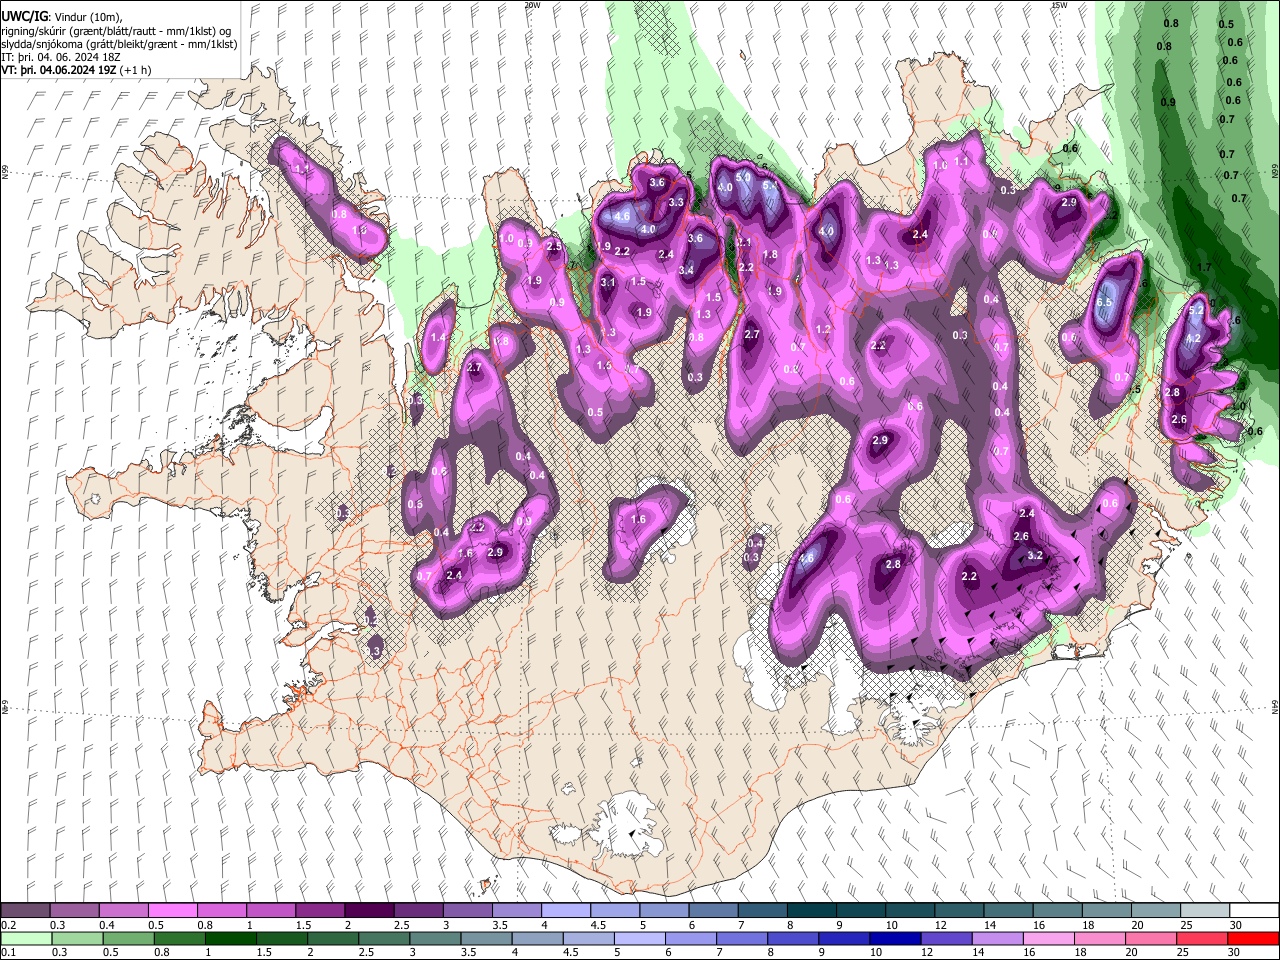
Task: Click the bright red swatch after rain legend 30
Action: coord(1253,938)
